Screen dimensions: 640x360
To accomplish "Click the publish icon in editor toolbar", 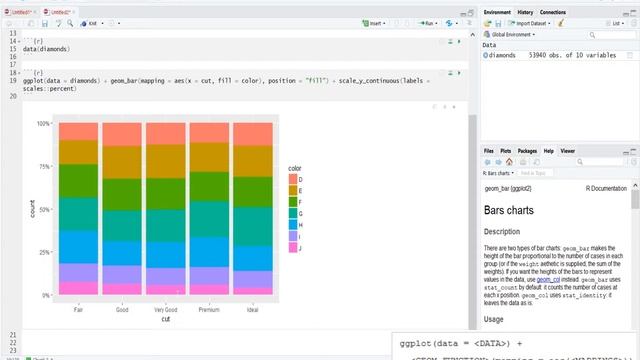I will pos(449,24).
